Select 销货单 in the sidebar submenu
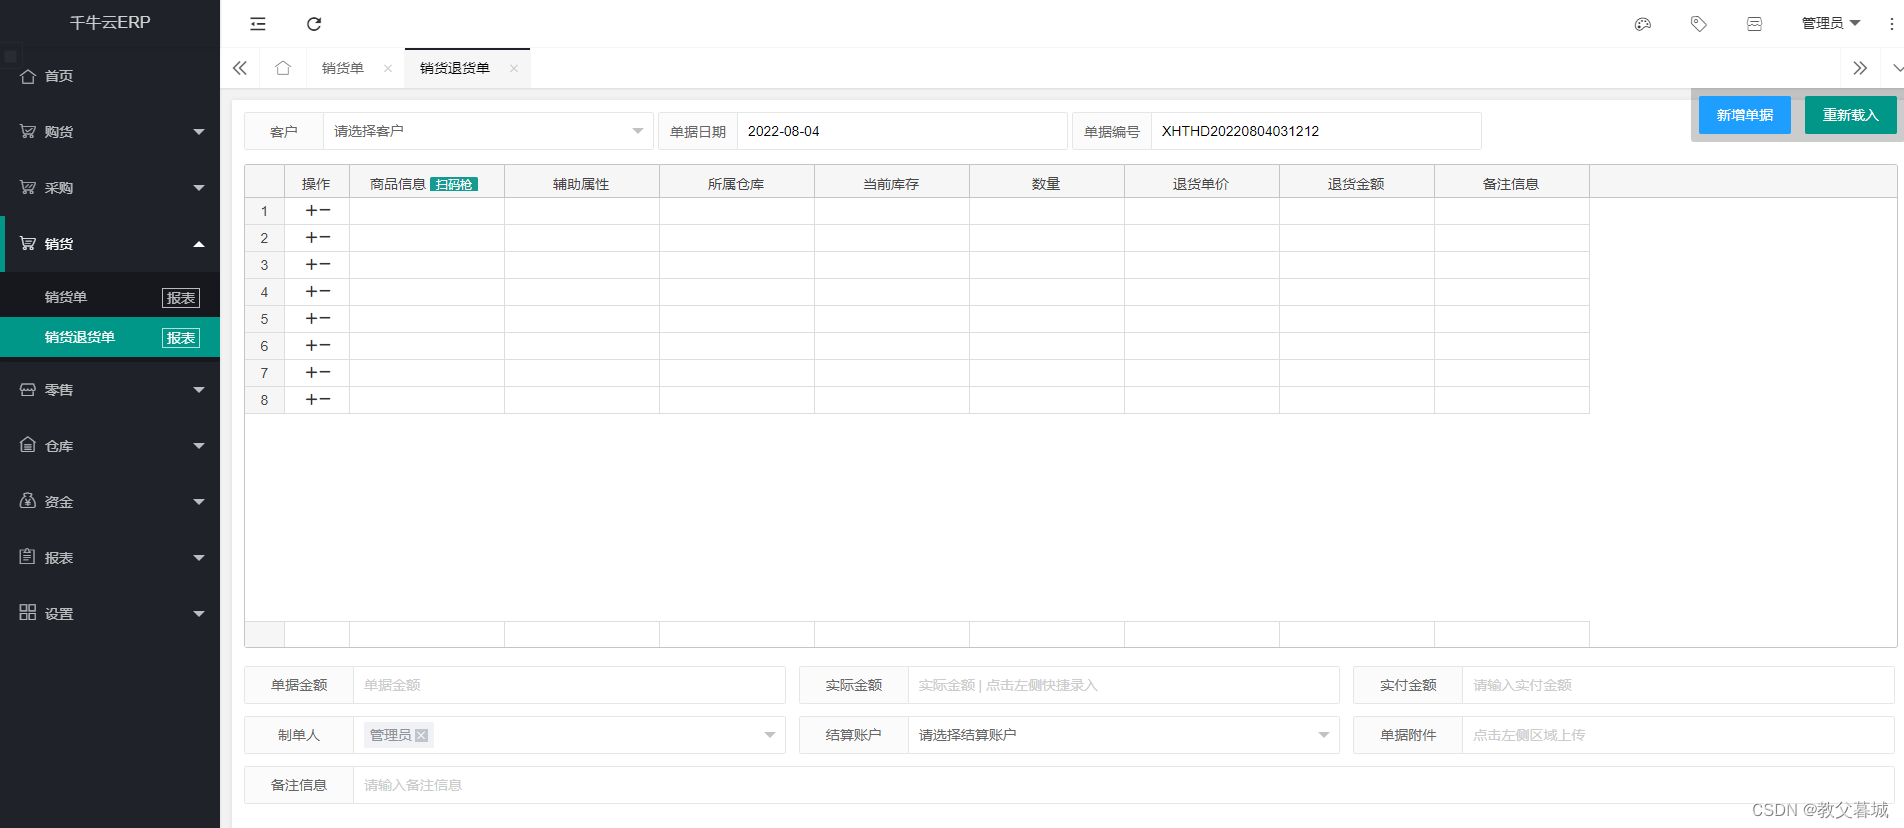 [66, 297]
